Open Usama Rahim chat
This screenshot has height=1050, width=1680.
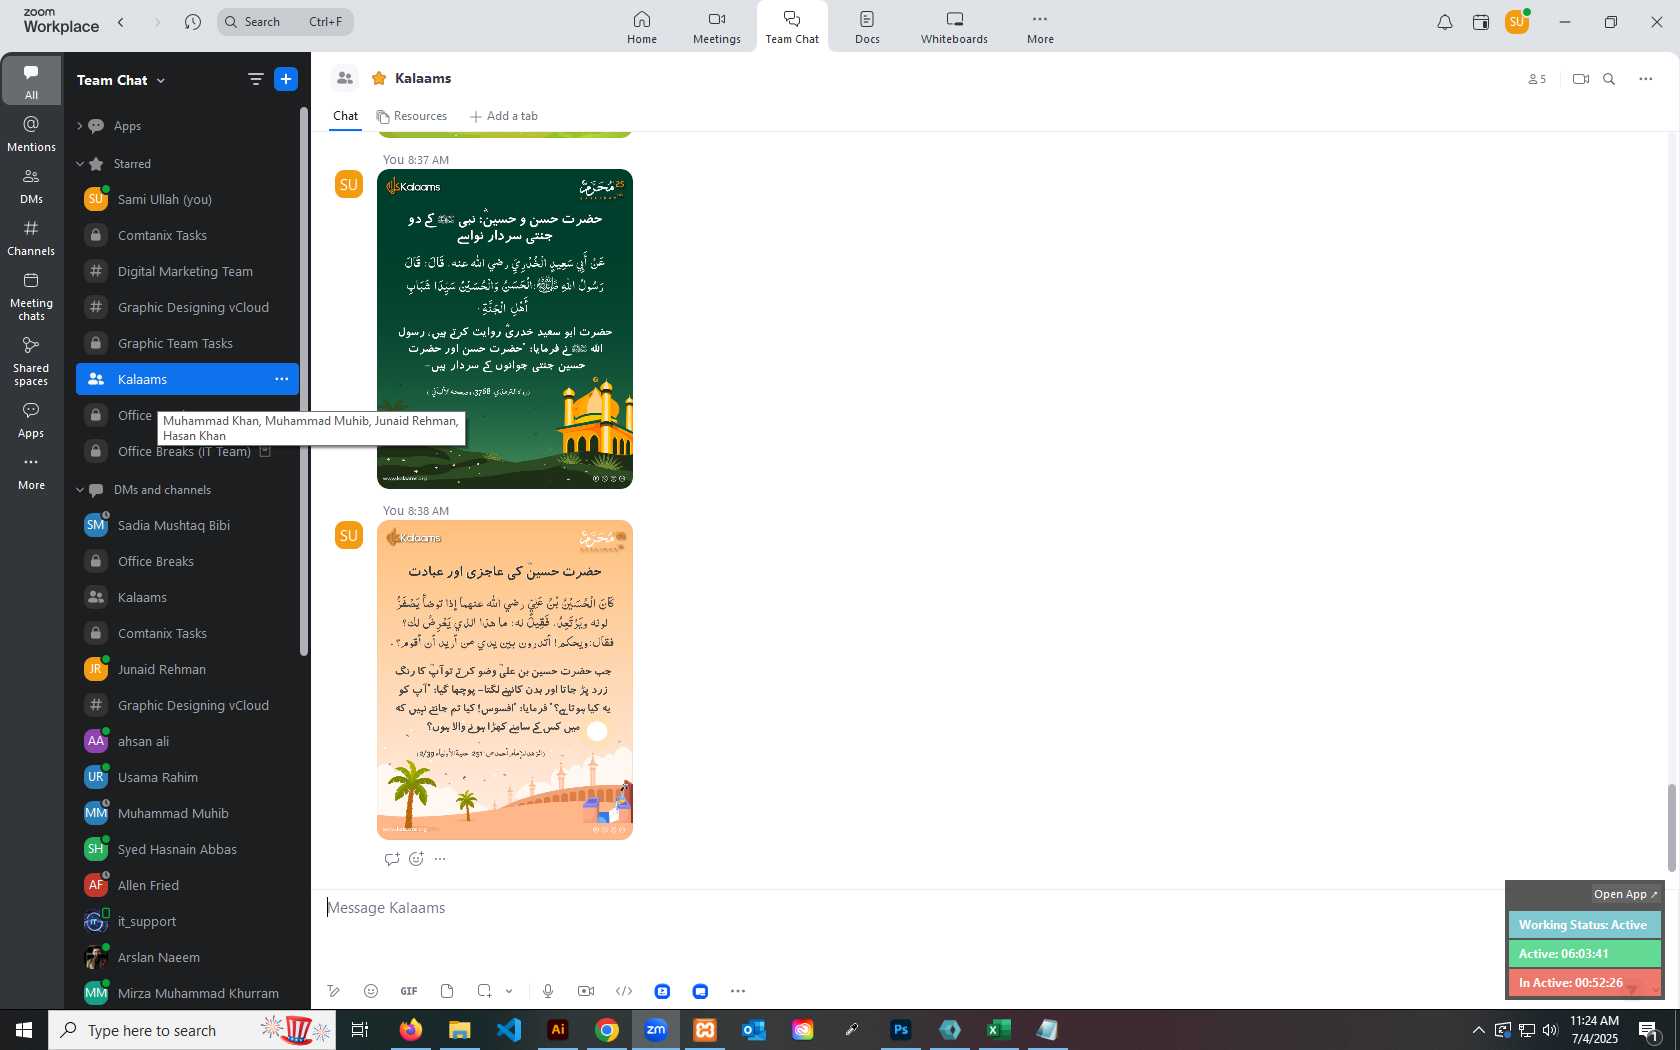click(187, 777)
